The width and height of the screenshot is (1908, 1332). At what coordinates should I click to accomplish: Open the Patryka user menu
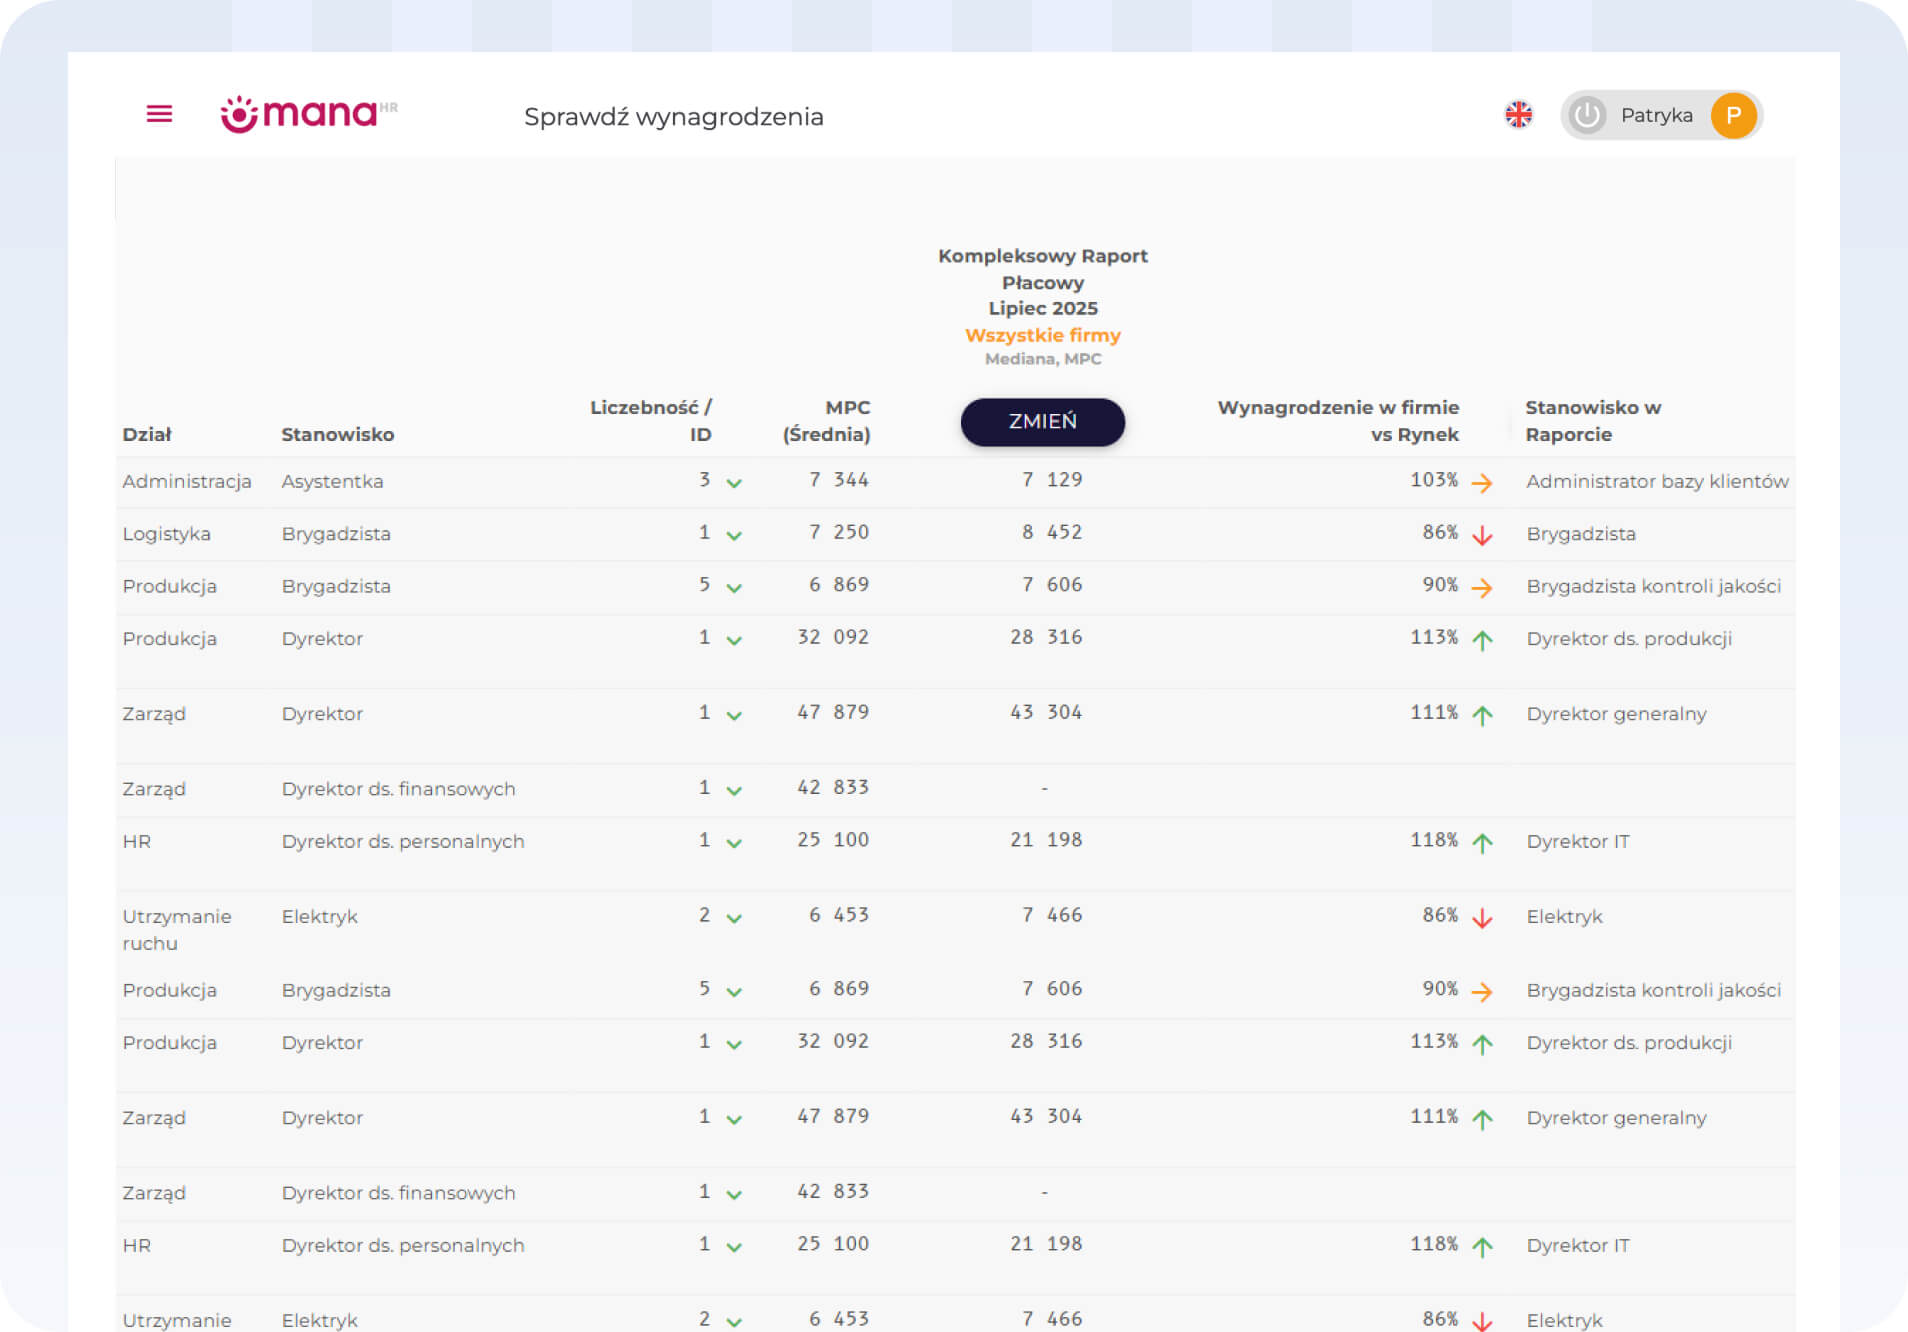1656,116
